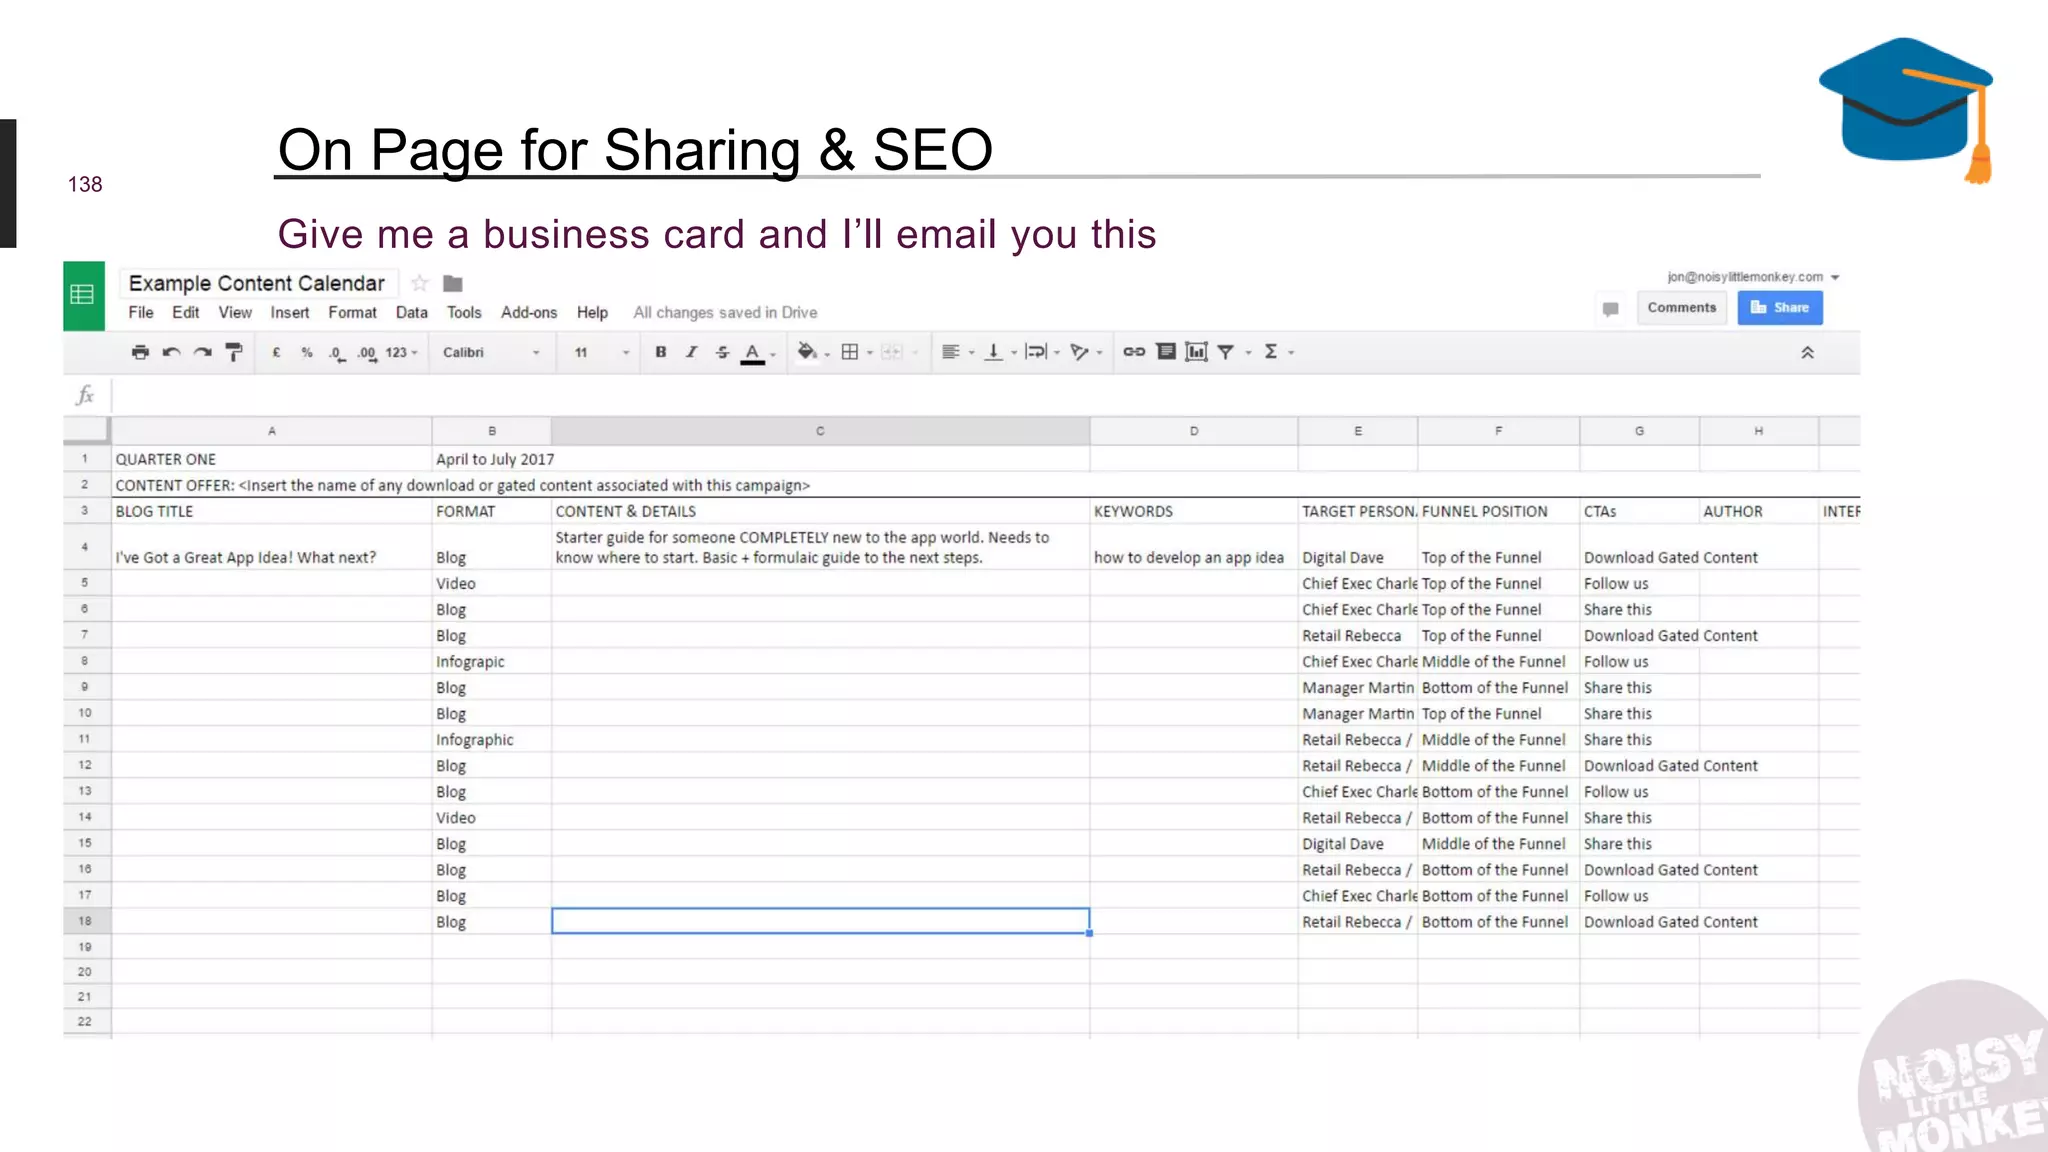Click the Redo arrow icon
The height and width of the screenshot is (1152, 2048).
pyautogui.click(x=203, y=352)
